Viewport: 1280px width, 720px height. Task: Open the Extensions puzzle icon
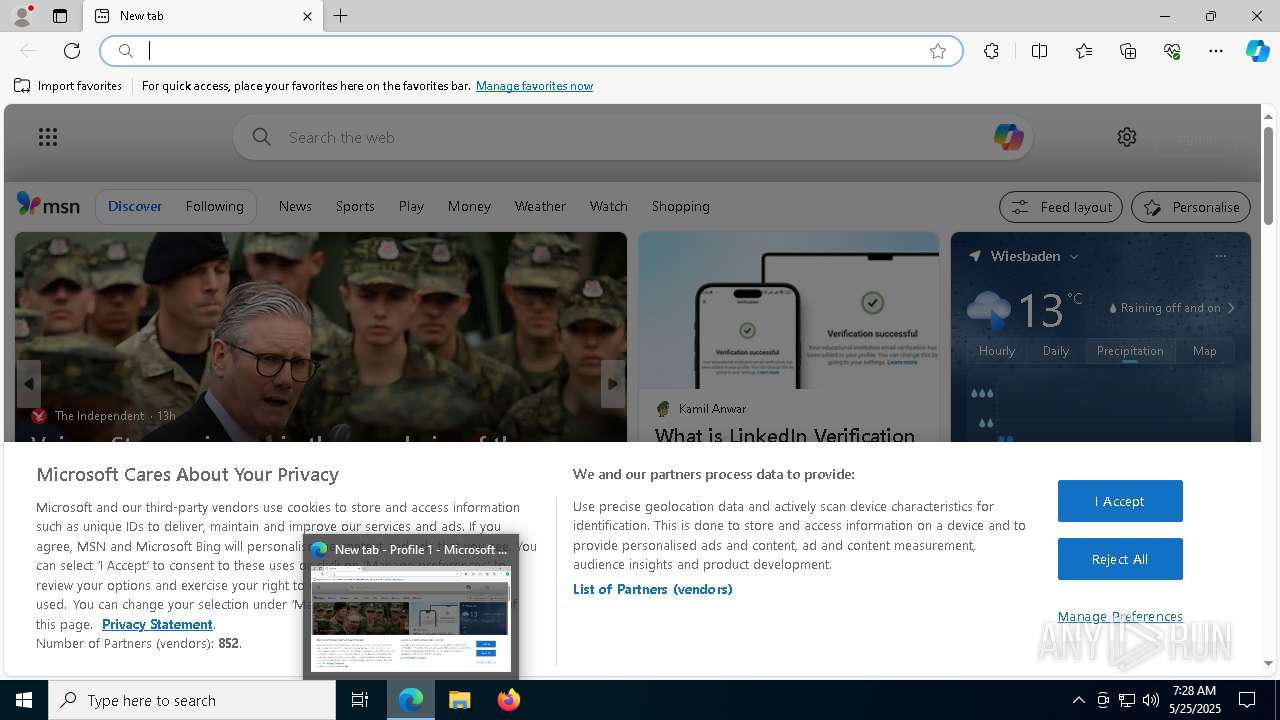(991, 51)
